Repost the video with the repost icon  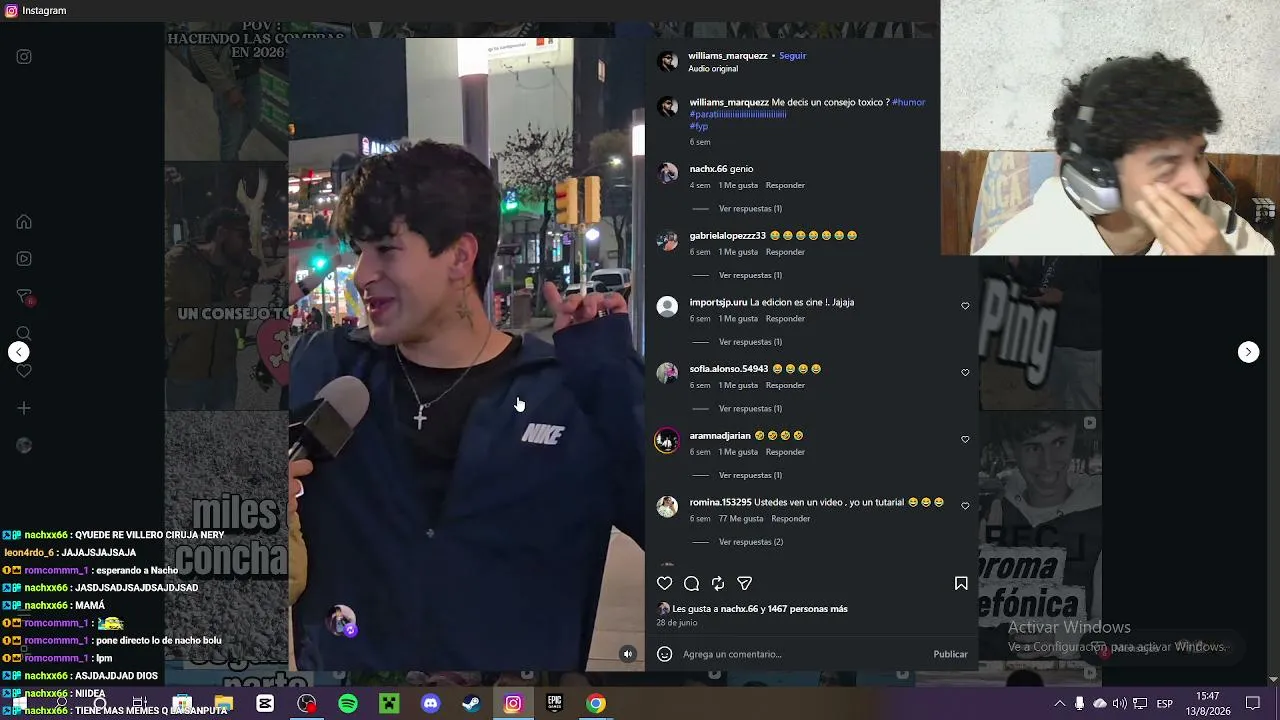(x=718, y=583)
